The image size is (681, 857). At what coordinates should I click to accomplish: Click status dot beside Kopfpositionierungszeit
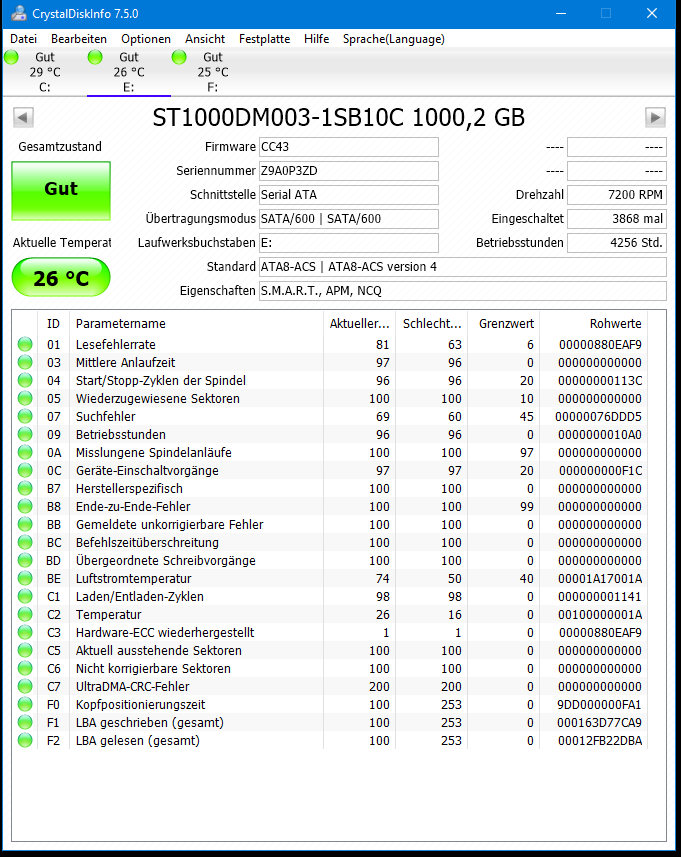[x=25, y=705]
